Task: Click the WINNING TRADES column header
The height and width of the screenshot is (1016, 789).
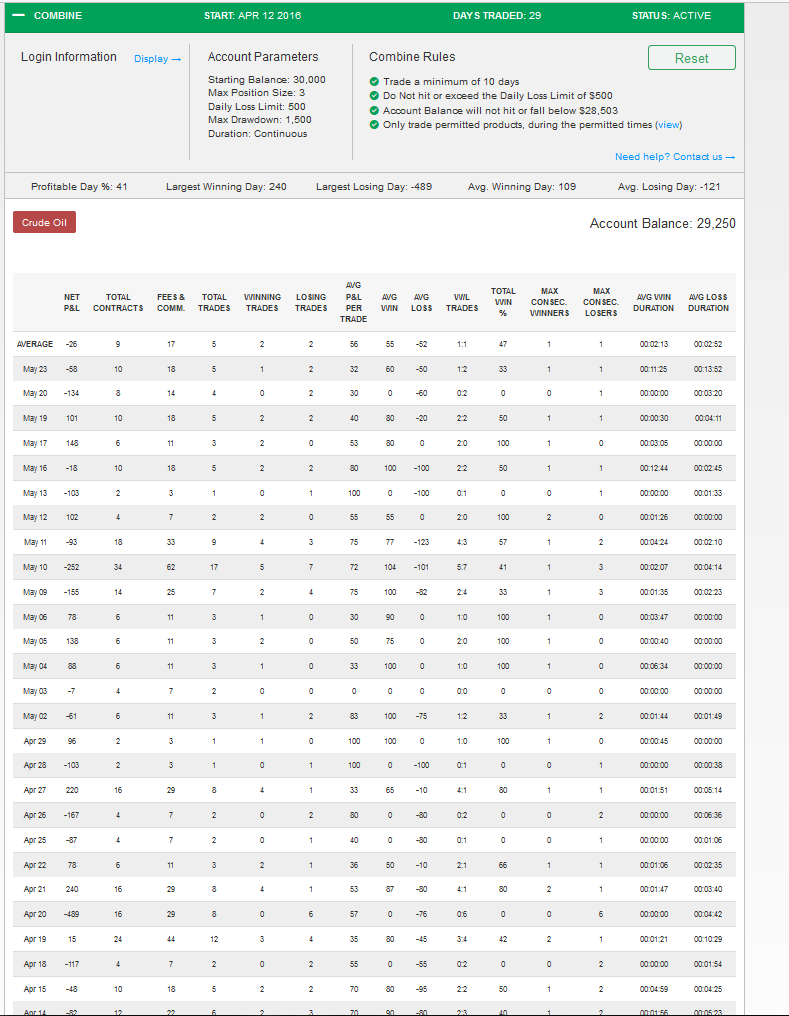Action: pos(262,303)
